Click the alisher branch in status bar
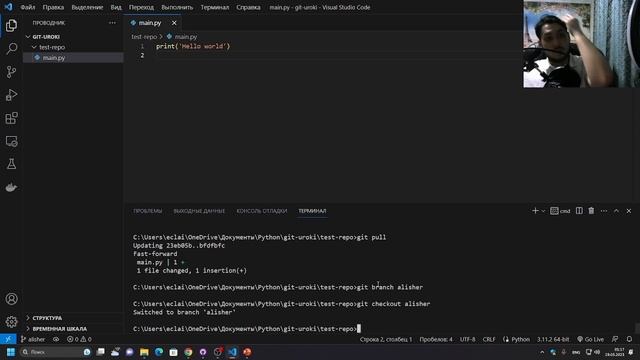 (33, 339)
